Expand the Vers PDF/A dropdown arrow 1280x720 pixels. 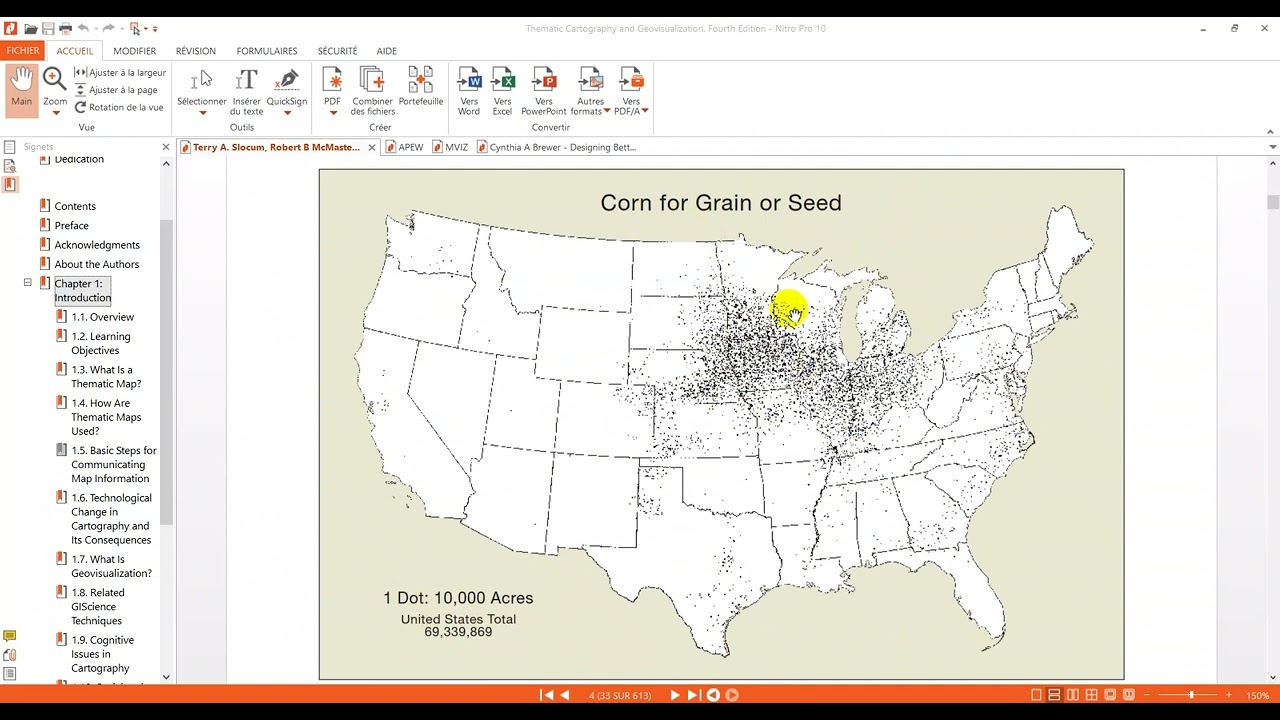(x=645, y=111)
